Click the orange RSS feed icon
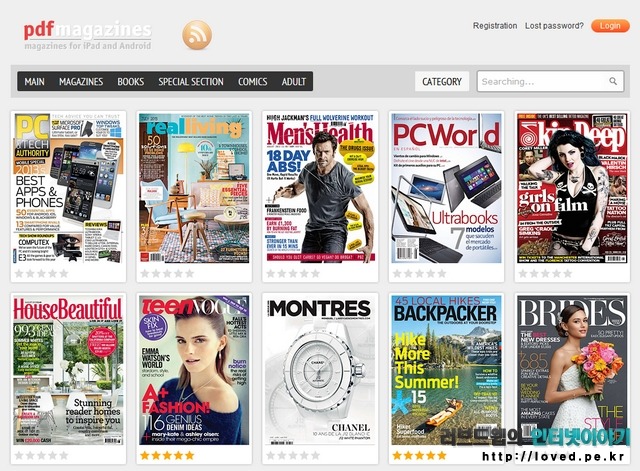 197,35
